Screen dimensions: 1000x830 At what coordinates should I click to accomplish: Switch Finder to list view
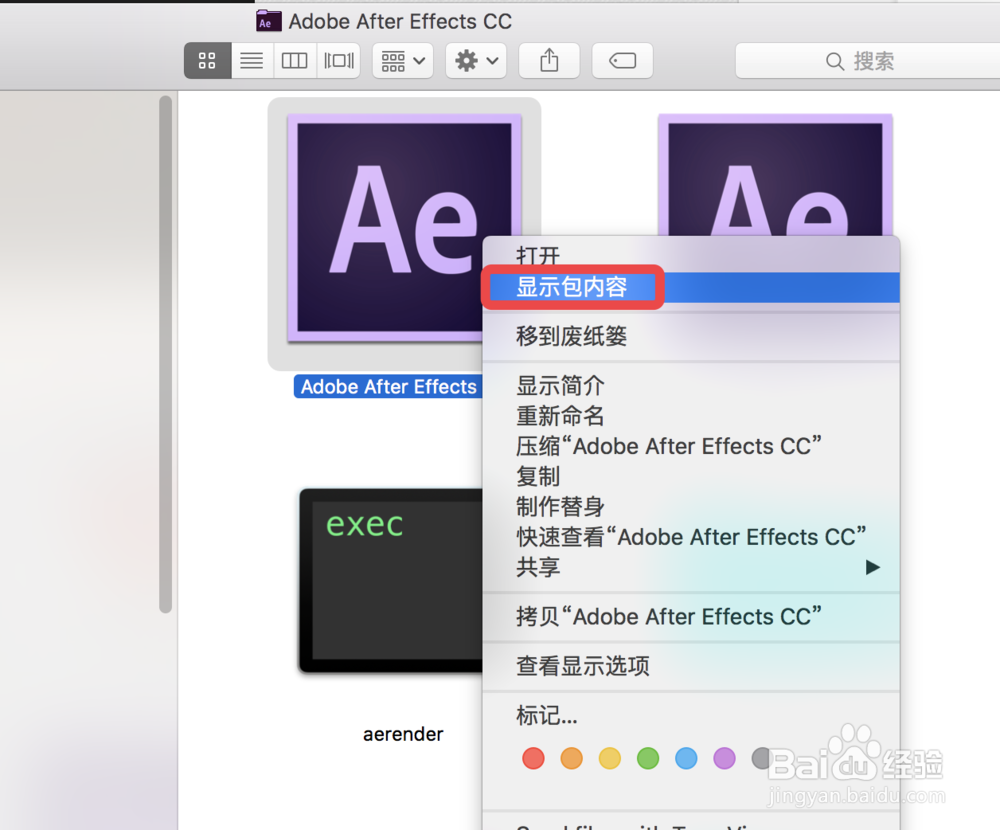pyautogui.click(x=252, y=61)
